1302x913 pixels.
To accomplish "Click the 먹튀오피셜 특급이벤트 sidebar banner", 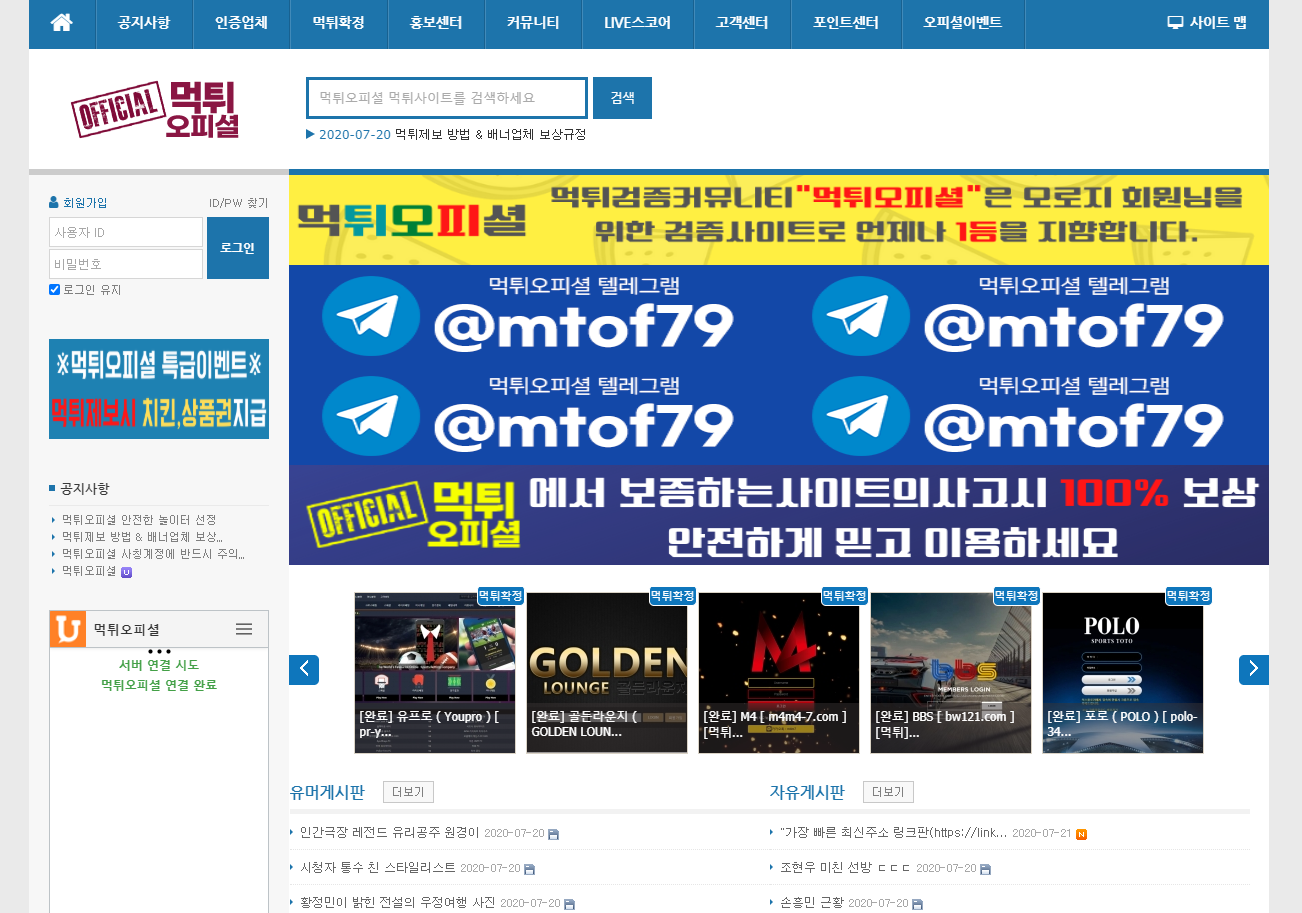I will click(159, 389).
